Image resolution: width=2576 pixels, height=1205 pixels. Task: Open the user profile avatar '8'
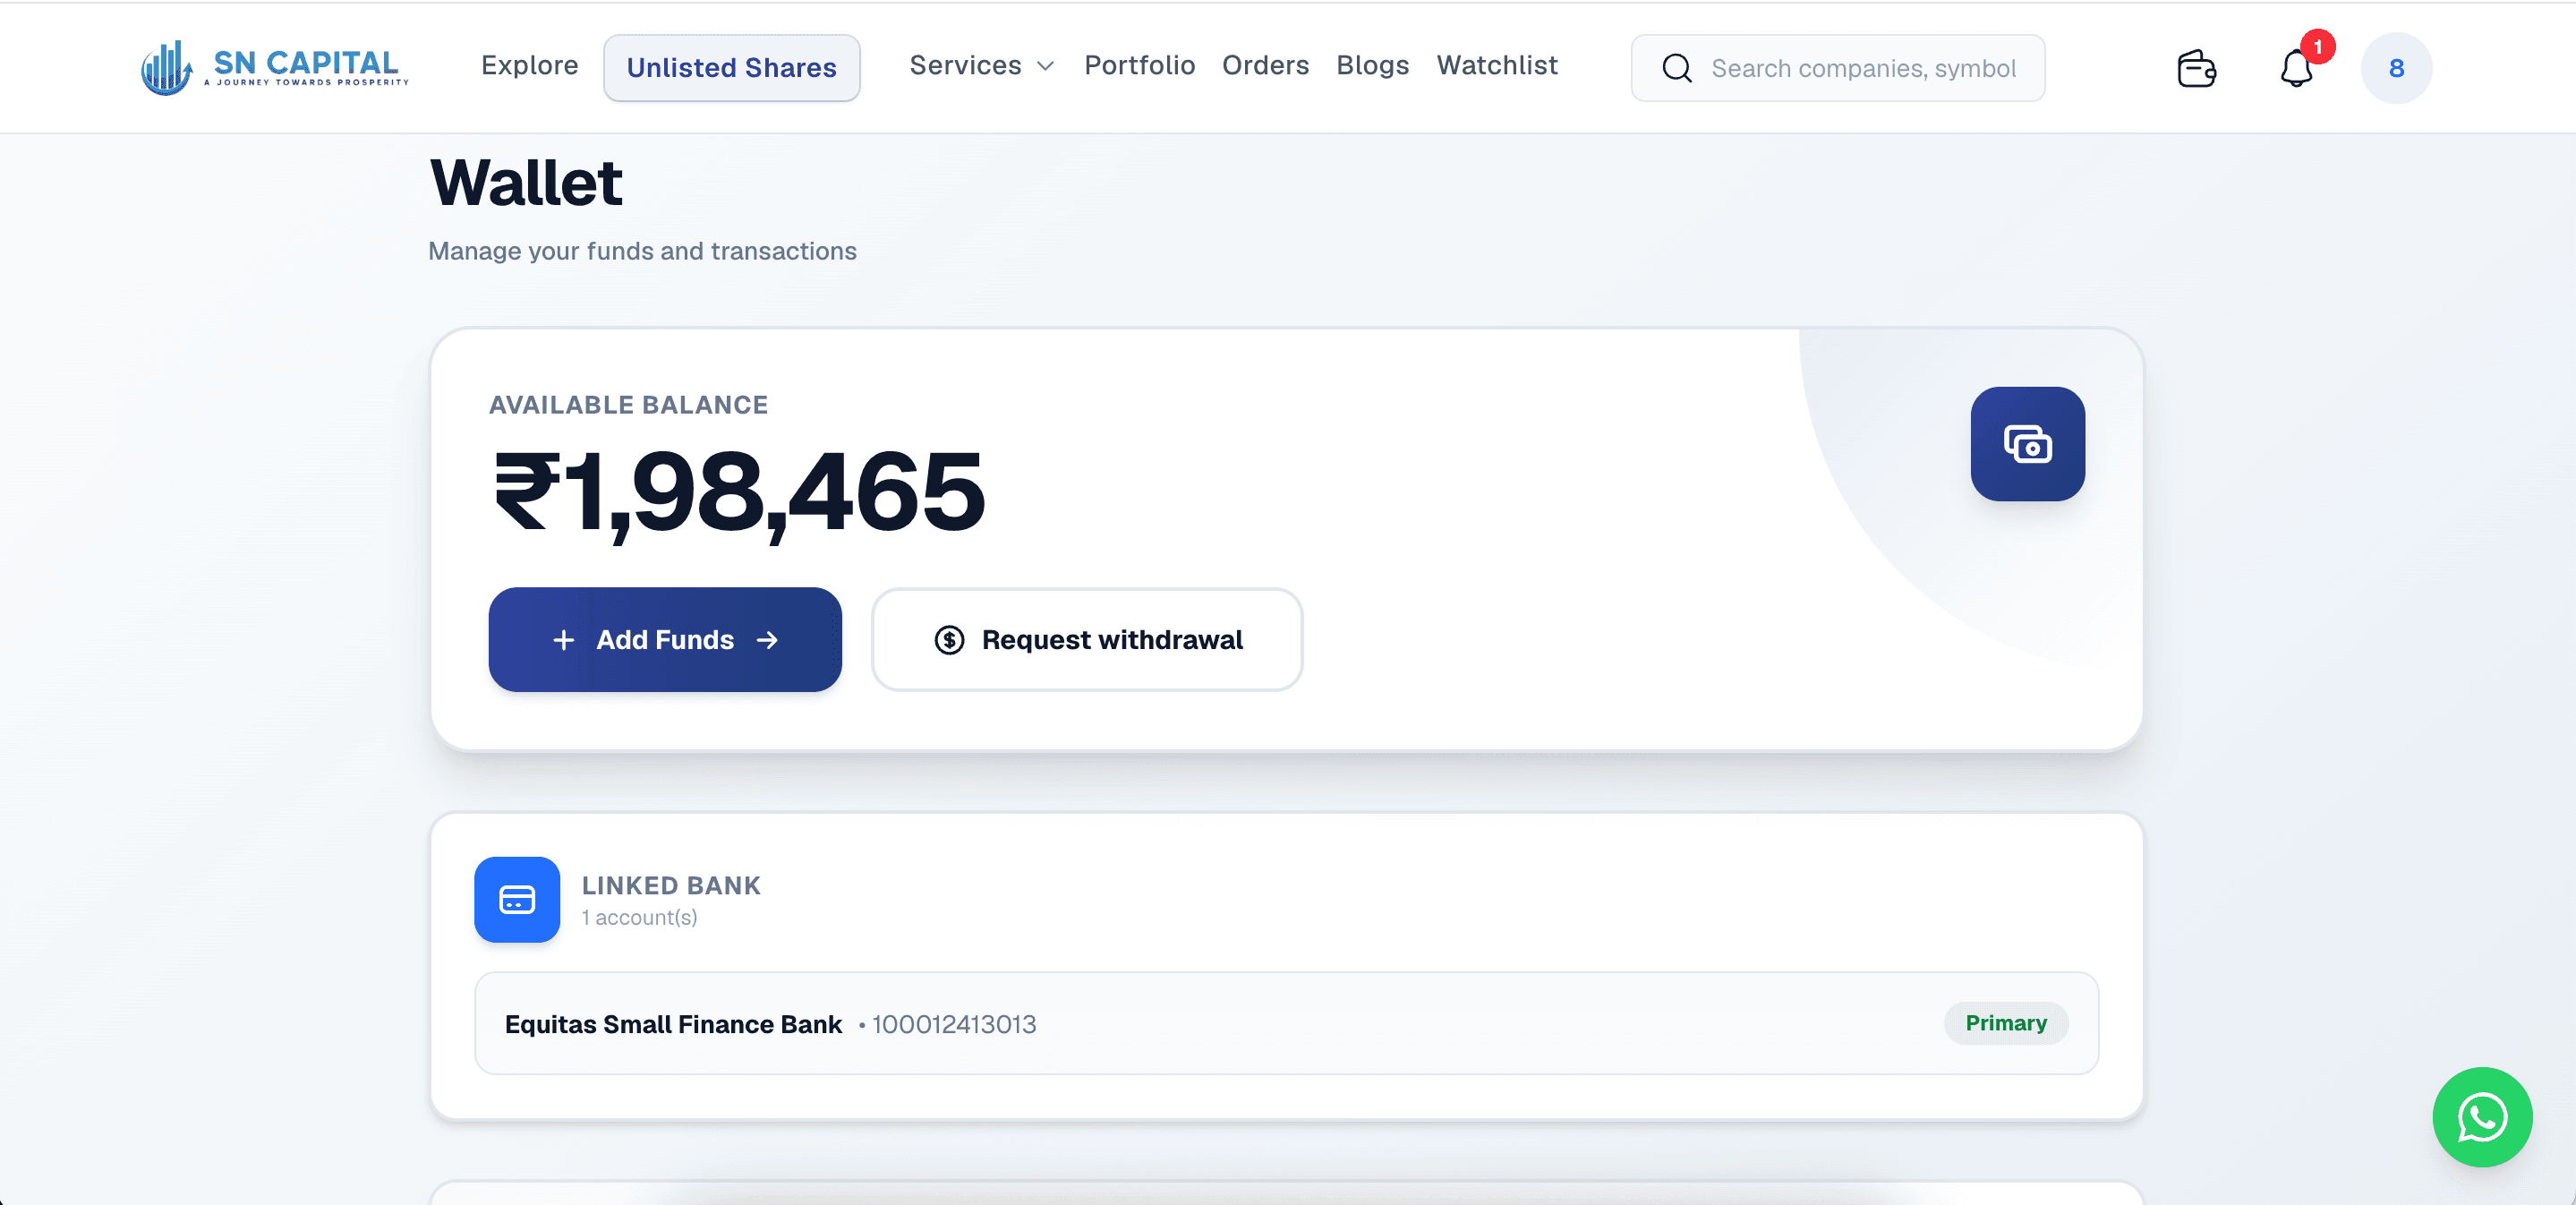coord(2396,68)
